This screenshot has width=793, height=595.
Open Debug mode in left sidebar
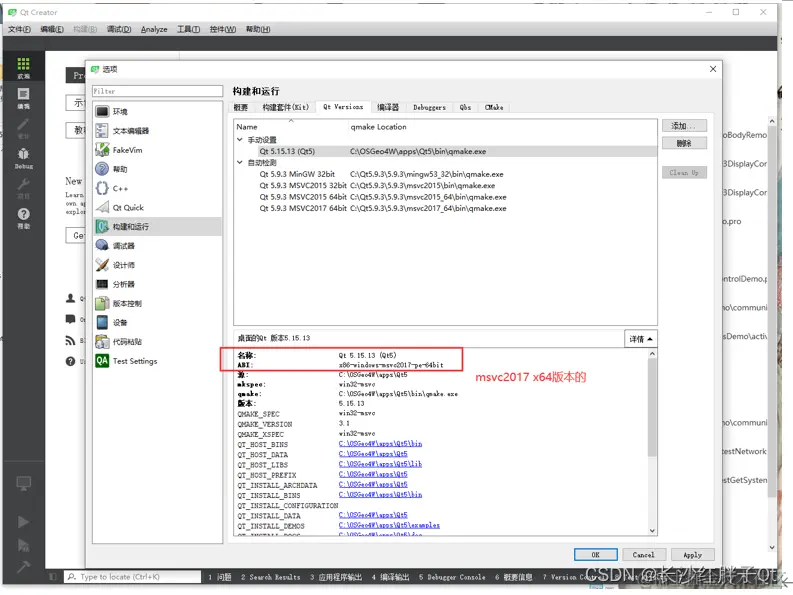(23, 158)
